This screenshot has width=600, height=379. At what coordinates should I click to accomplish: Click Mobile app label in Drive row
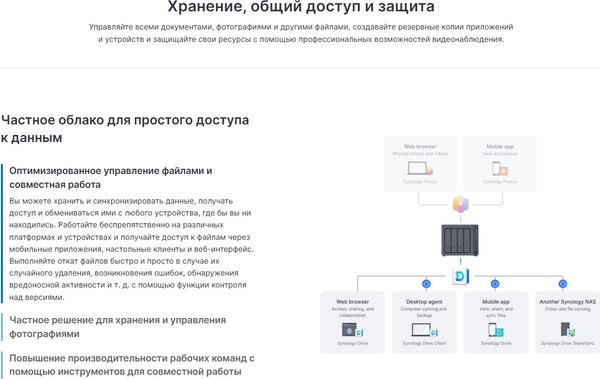coord(496,302)
